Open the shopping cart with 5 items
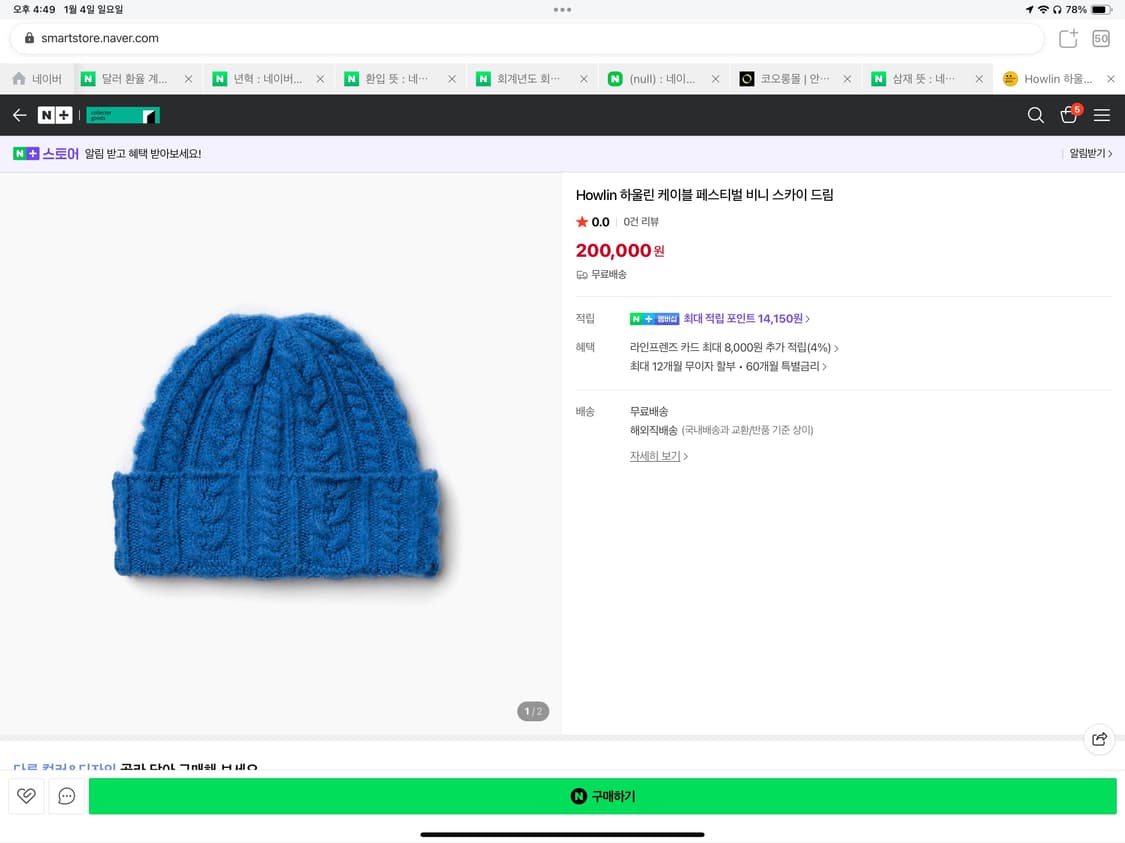 (1069, 116)
